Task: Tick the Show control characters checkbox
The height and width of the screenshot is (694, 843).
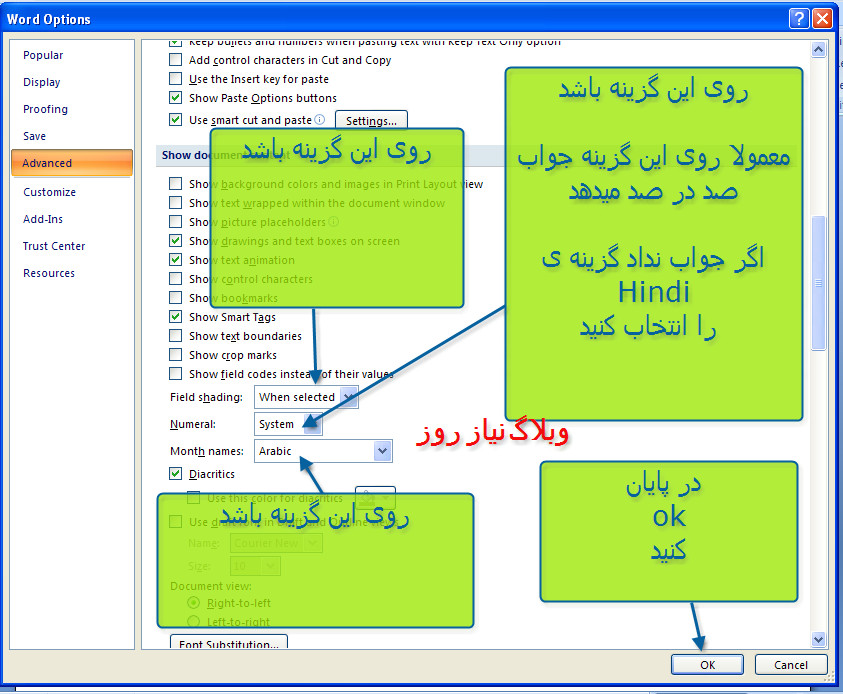Action: coord(175,278)
